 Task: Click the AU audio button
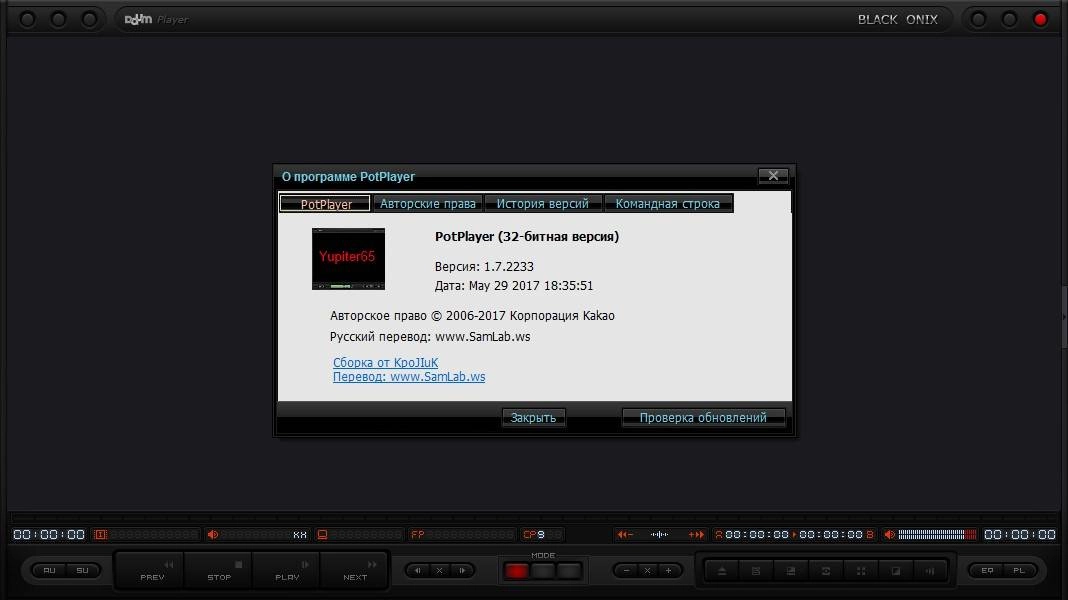click(x=50, y=571)
